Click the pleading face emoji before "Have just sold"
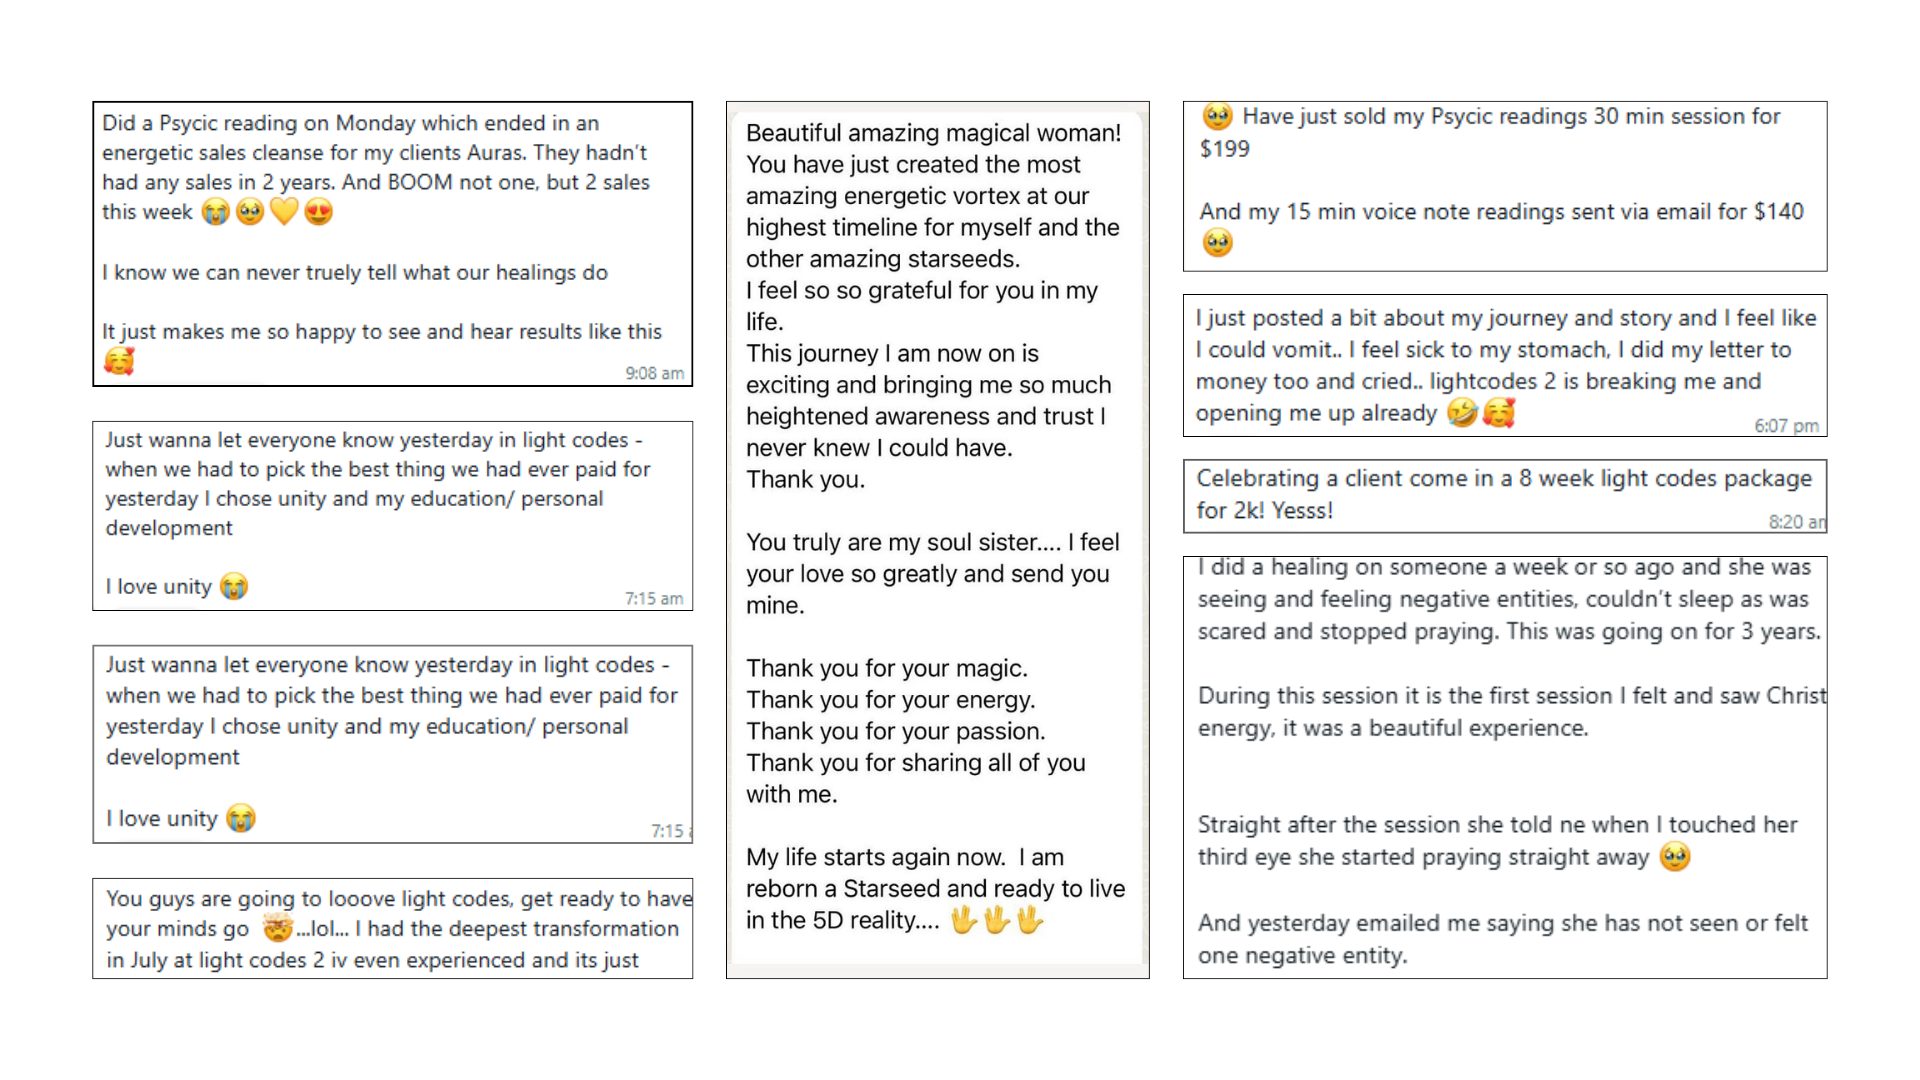1920x1080 pixels. click(x=1217, y=117)
